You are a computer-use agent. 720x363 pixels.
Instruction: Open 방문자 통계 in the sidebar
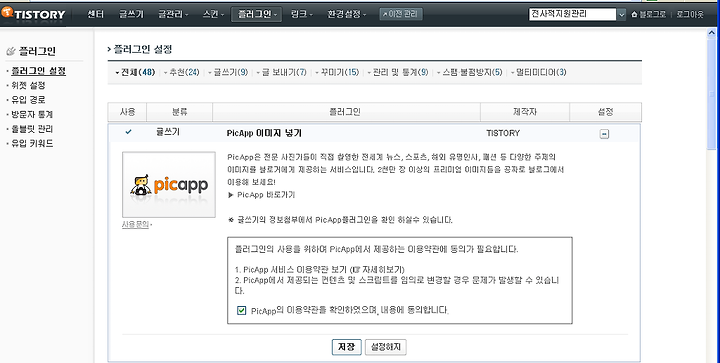click(x=32, y=114)
